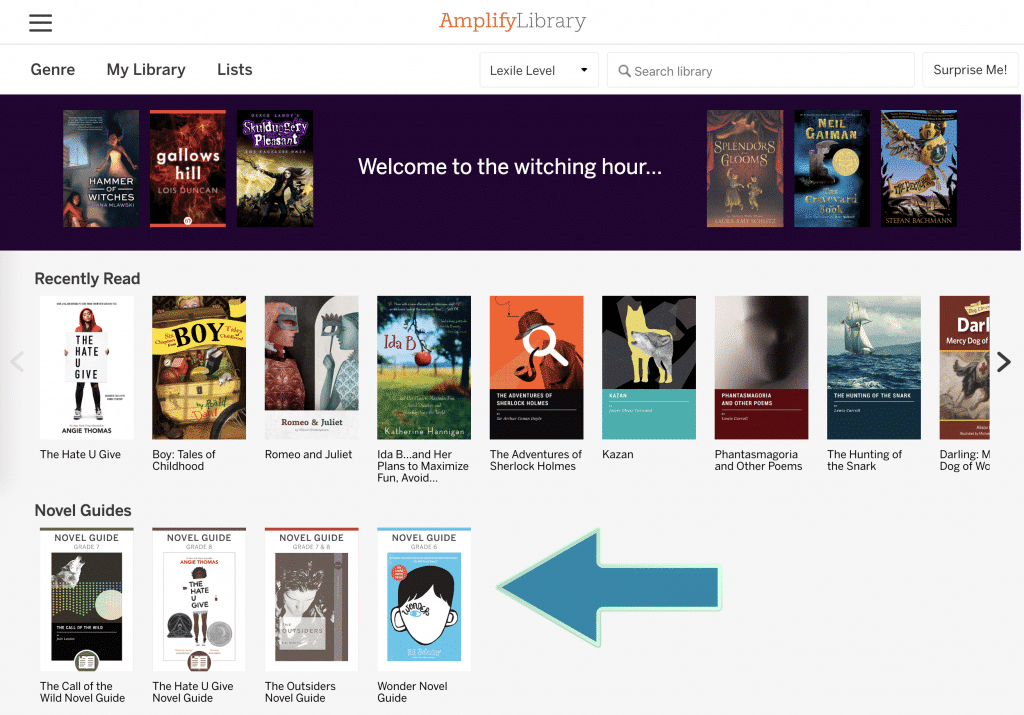Open Call of the Wild Novel Guide cover

(87, 599)
